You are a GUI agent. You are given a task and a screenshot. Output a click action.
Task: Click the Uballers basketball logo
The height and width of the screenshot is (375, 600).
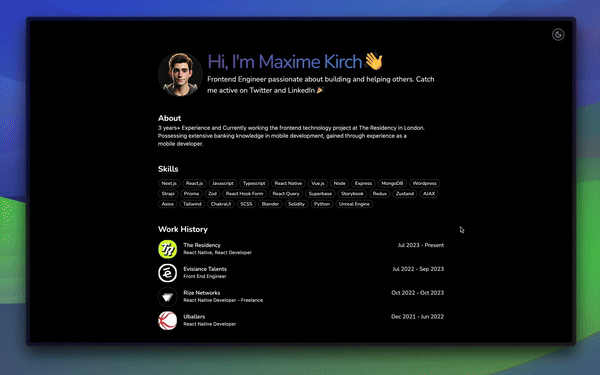[168, 321]
